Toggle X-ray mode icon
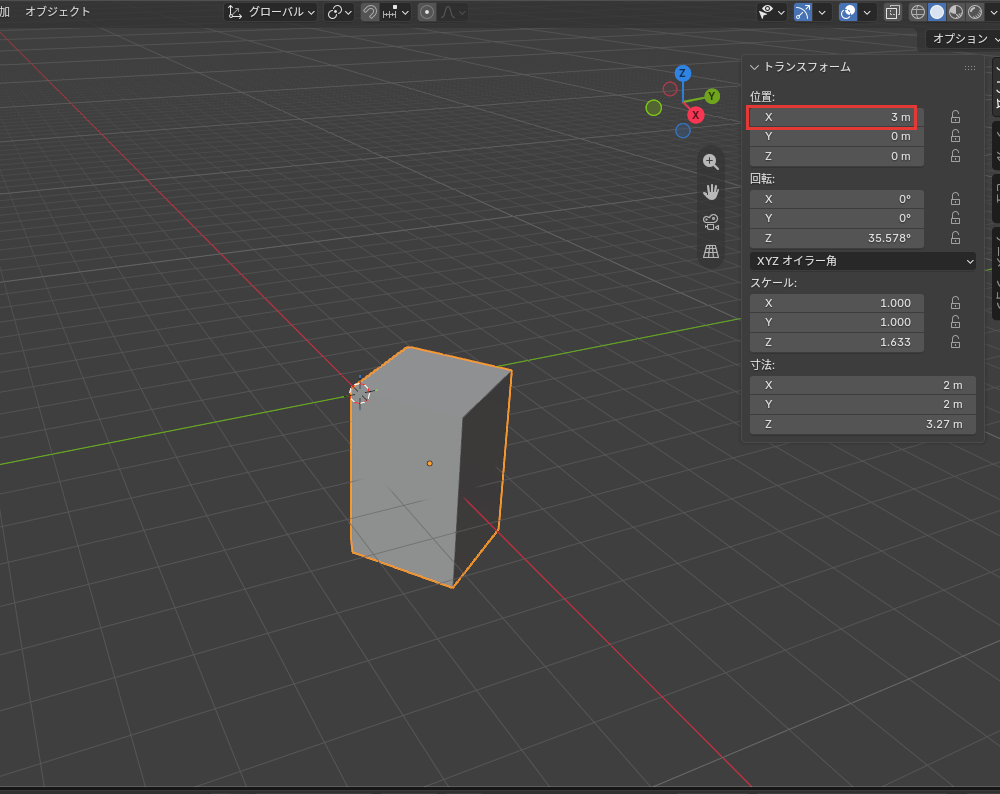1000x794 pixels. coord(892,12)
